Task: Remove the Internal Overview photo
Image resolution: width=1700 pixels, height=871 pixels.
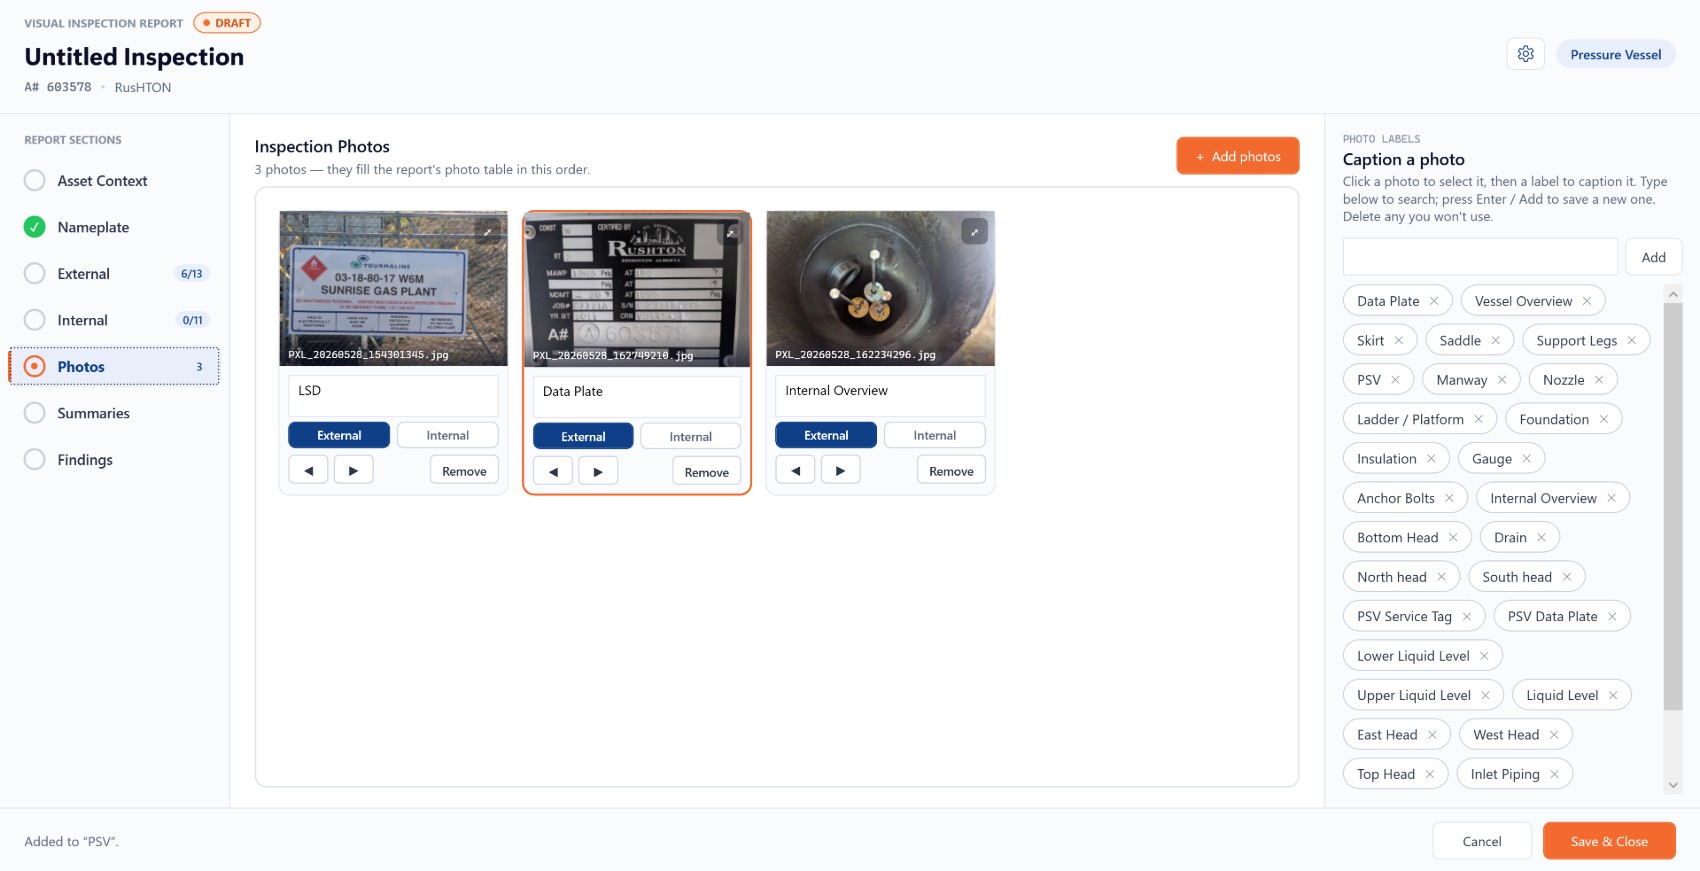Action: [951, 470]
